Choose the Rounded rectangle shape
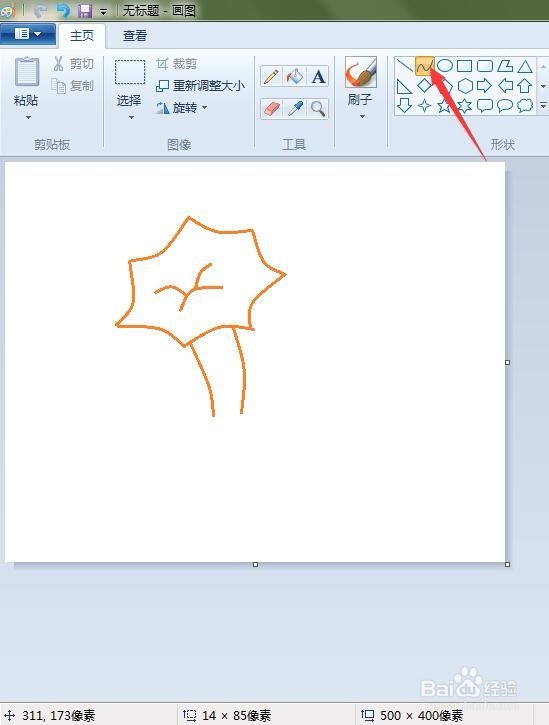 [485, 66]
